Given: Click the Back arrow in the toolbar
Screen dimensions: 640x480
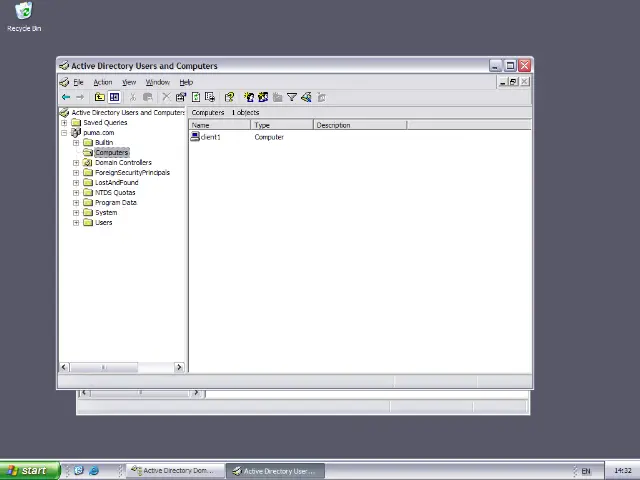Looking at the screenshot, I should (x=66, y=97).
